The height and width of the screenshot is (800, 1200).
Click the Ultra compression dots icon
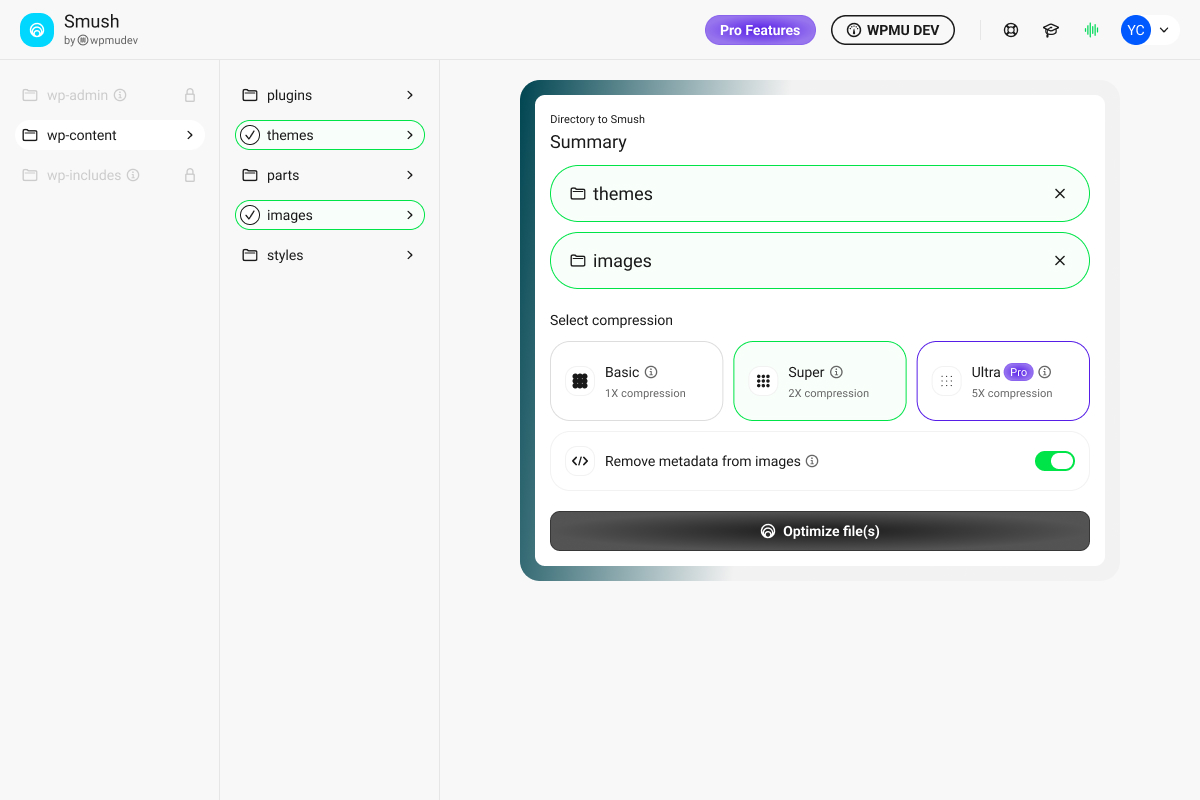pyautogui.click(x=946, y=381)
